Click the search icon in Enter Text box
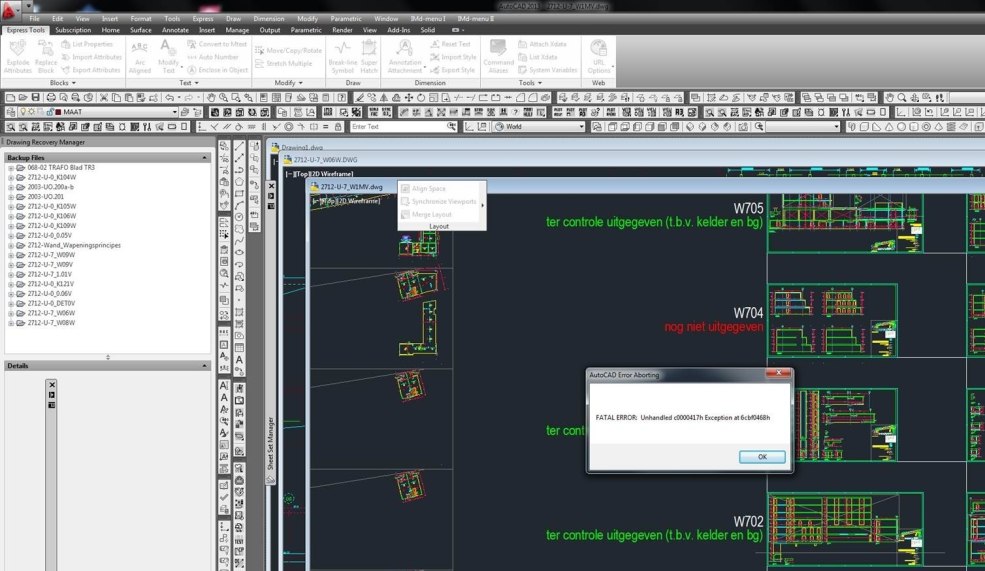985x571 pixels. click(x=451, y=126)
